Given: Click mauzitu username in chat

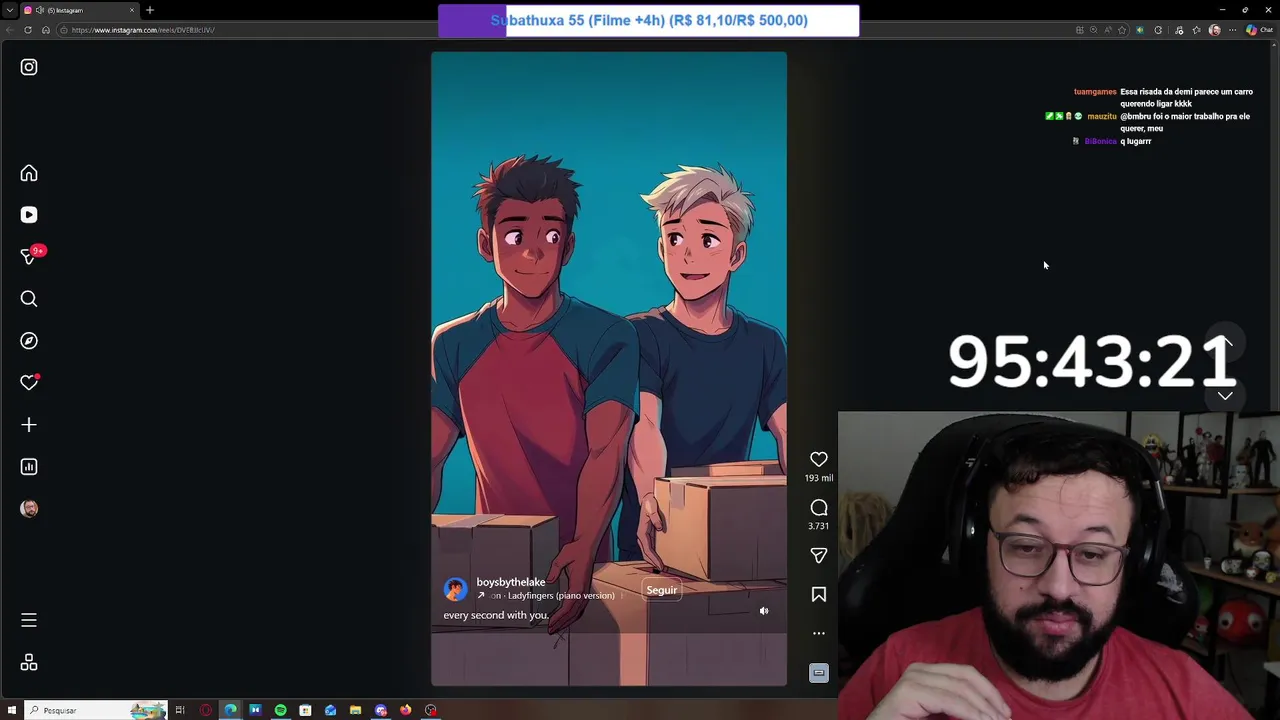Looking at the screenshot, I should click(x=1102, y=116).
